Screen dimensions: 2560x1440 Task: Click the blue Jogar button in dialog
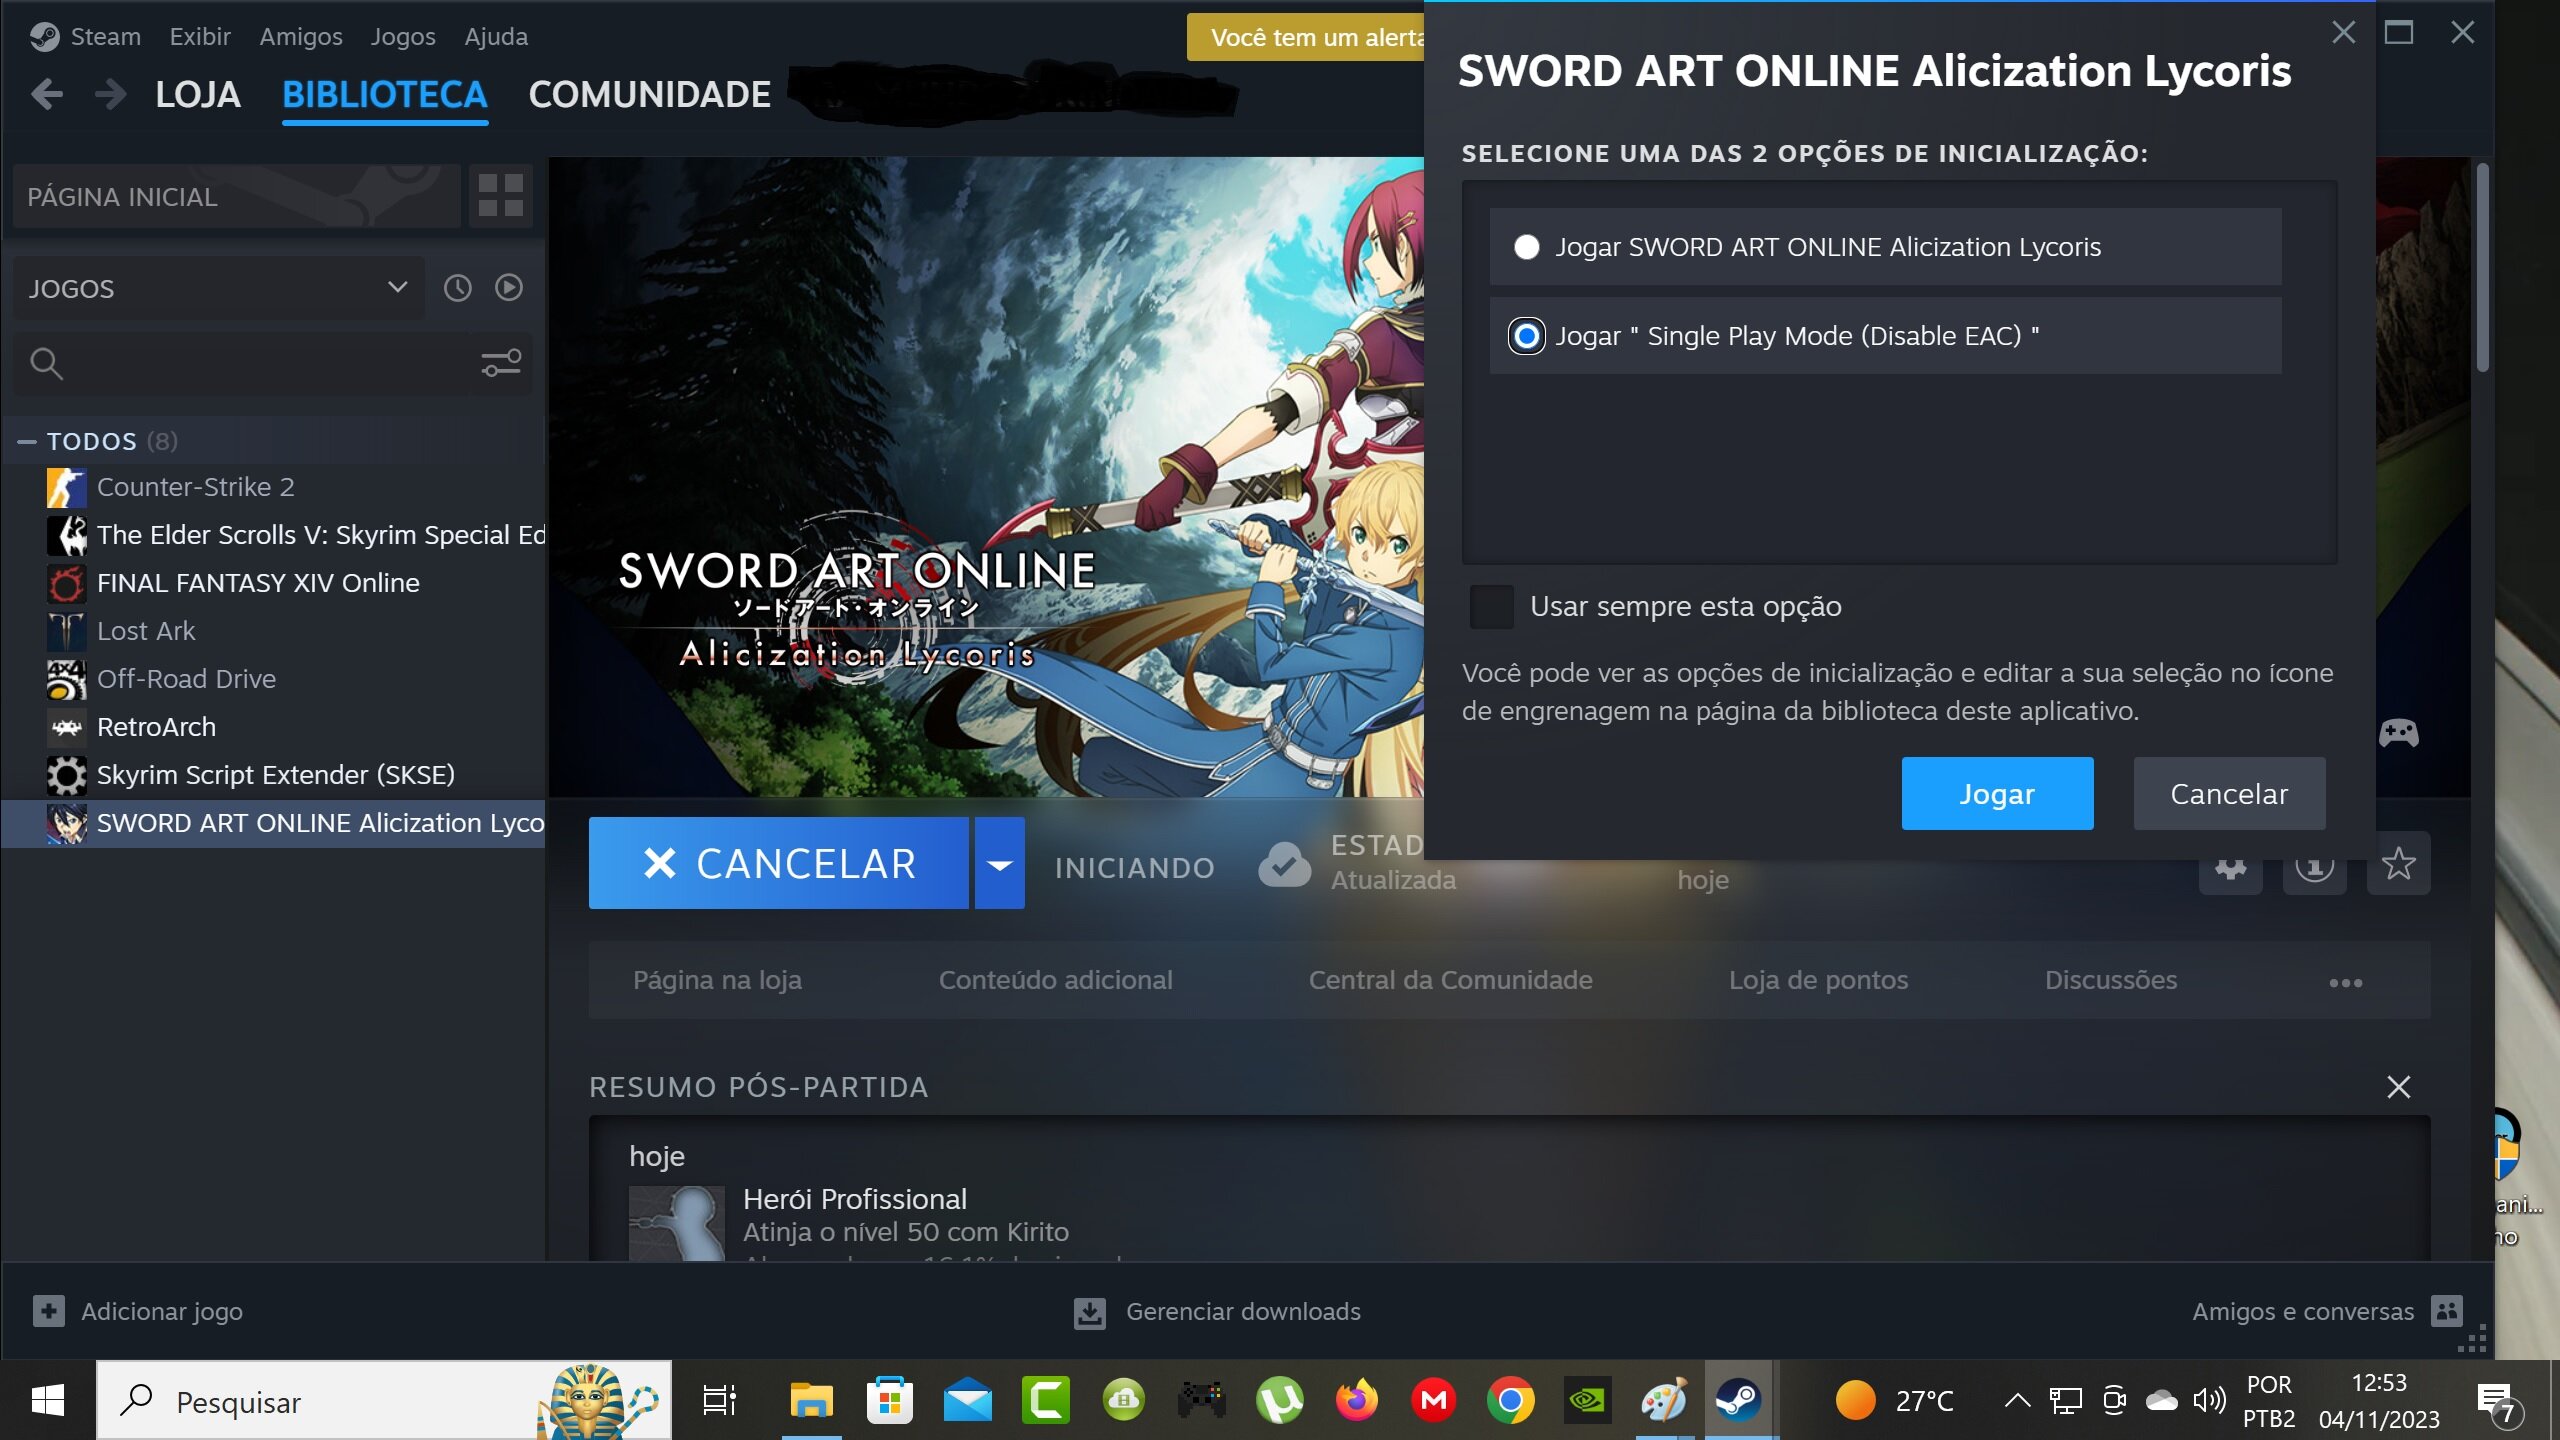tap(1997, 793)
